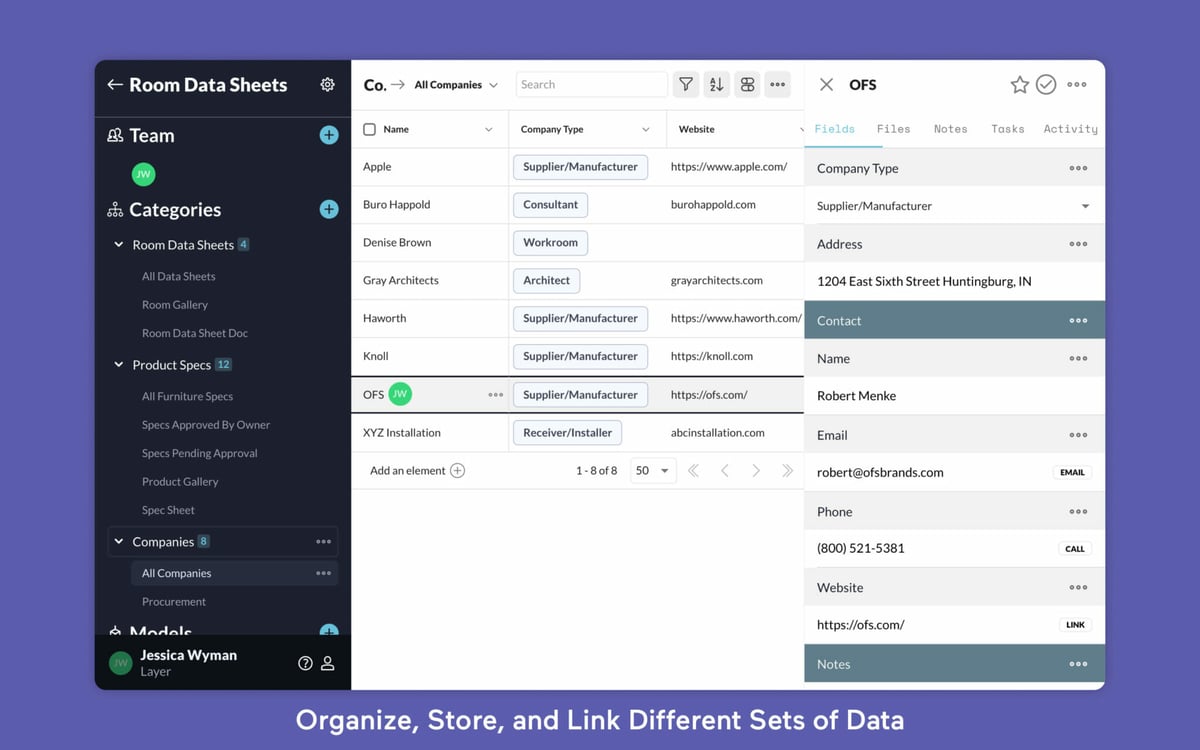Open the All Companies view dropdown

(456, 85)
